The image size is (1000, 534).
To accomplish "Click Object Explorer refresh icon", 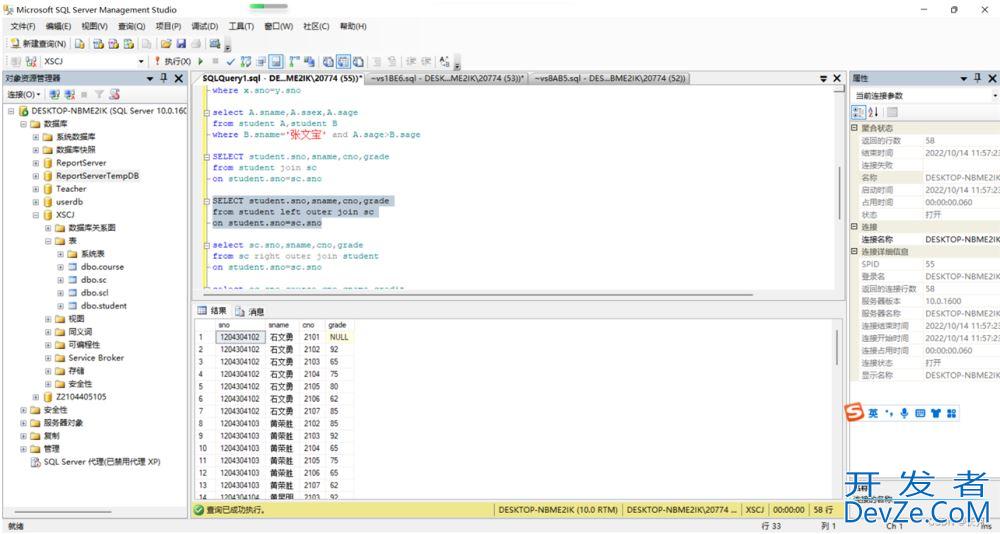I will pyautogui.click(x=114, y=94).
